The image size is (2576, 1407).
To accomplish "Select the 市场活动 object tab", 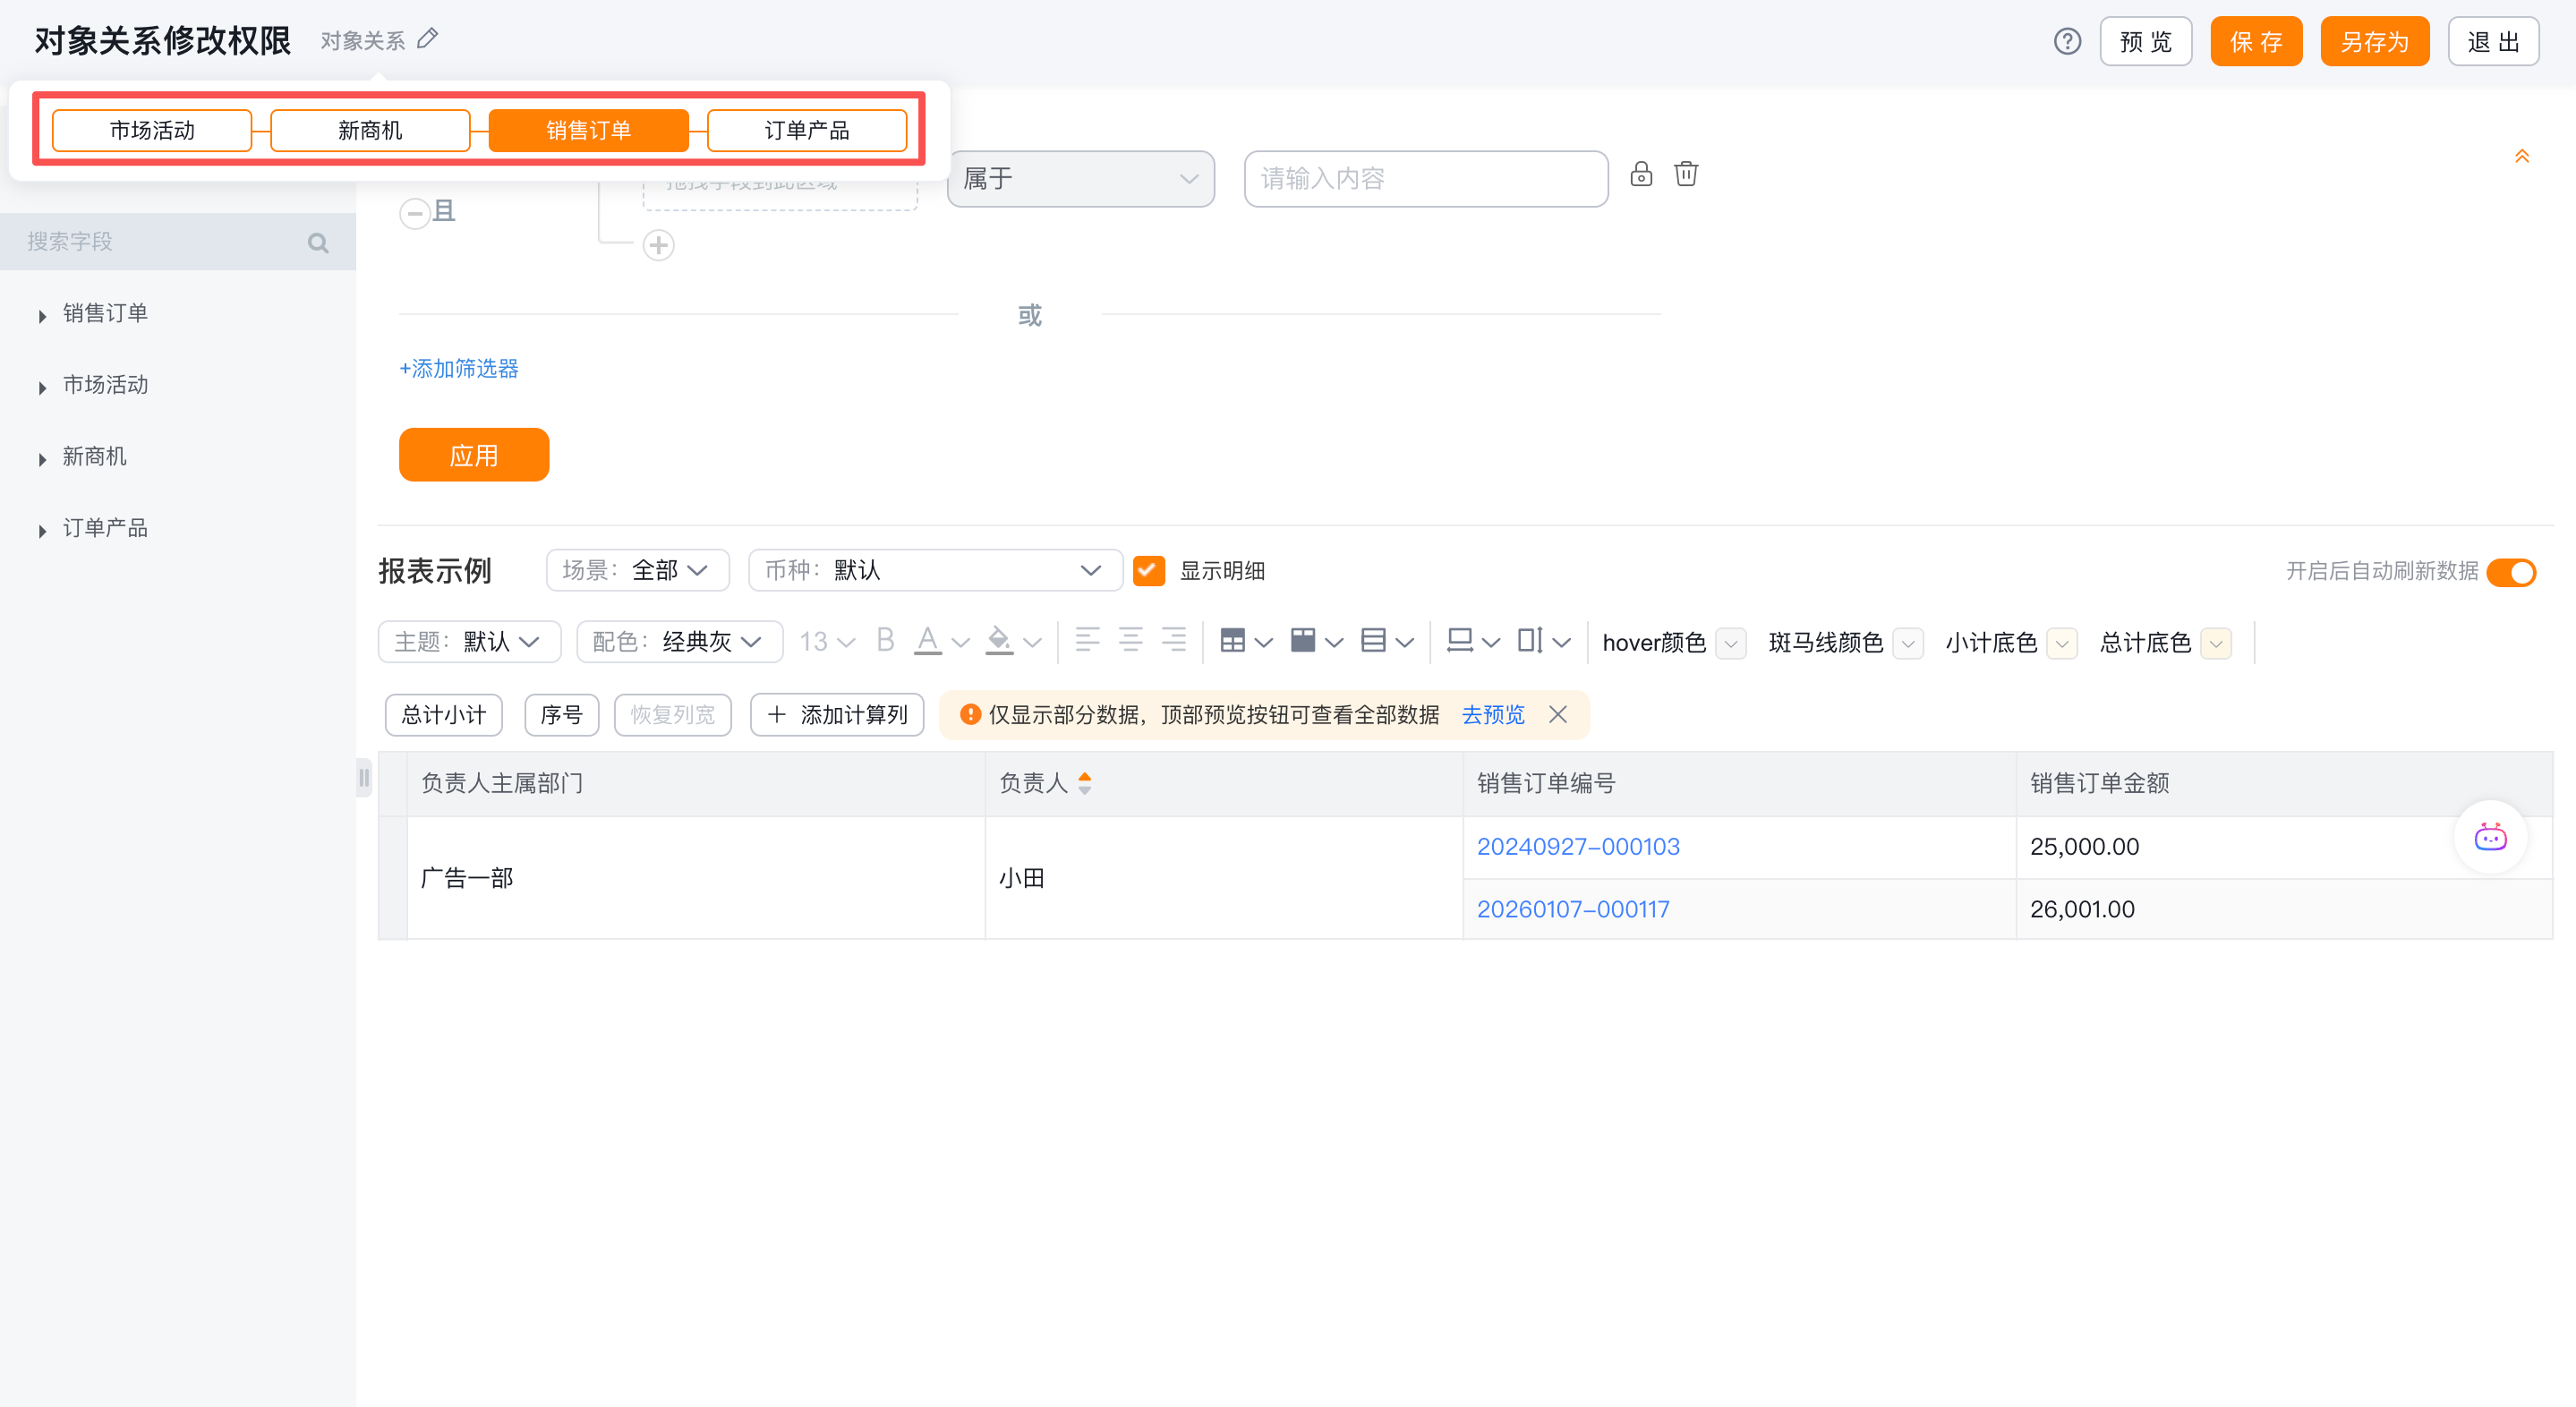I will click(152, 130).
